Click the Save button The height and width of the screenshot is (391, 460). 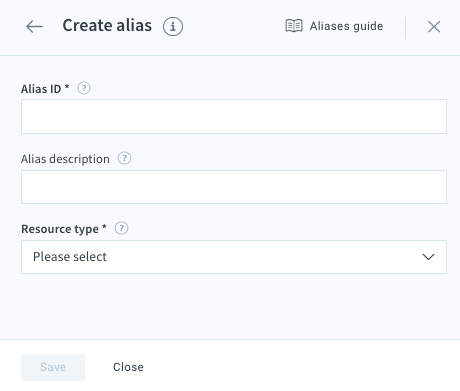53,367
